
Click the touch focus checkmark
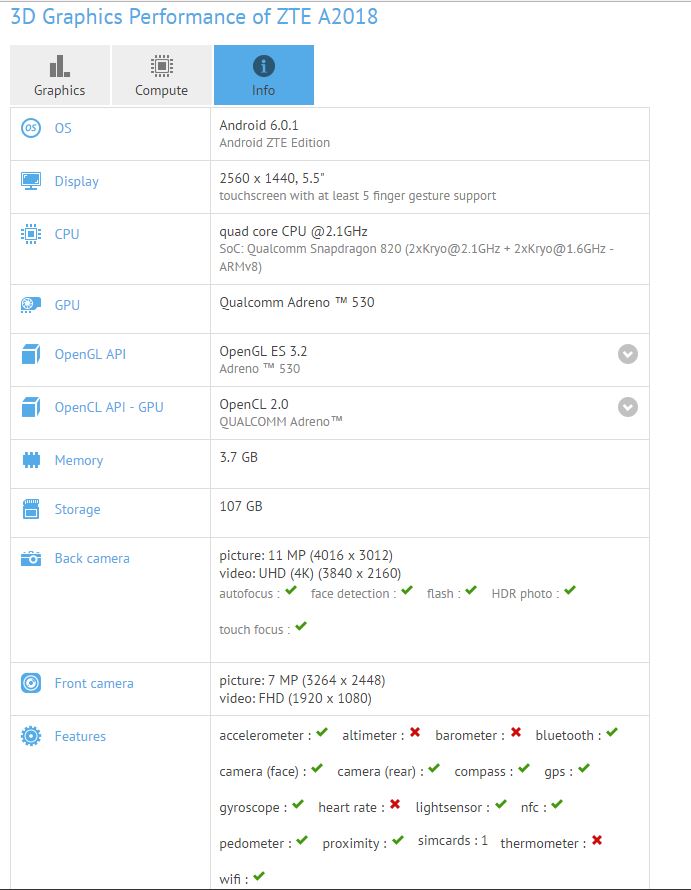[x=301, y=627]
